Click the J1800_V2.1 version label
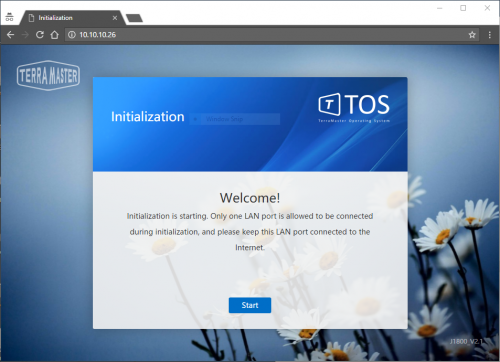The height and width of the screenshot is (362, 500). coord(466,341)
